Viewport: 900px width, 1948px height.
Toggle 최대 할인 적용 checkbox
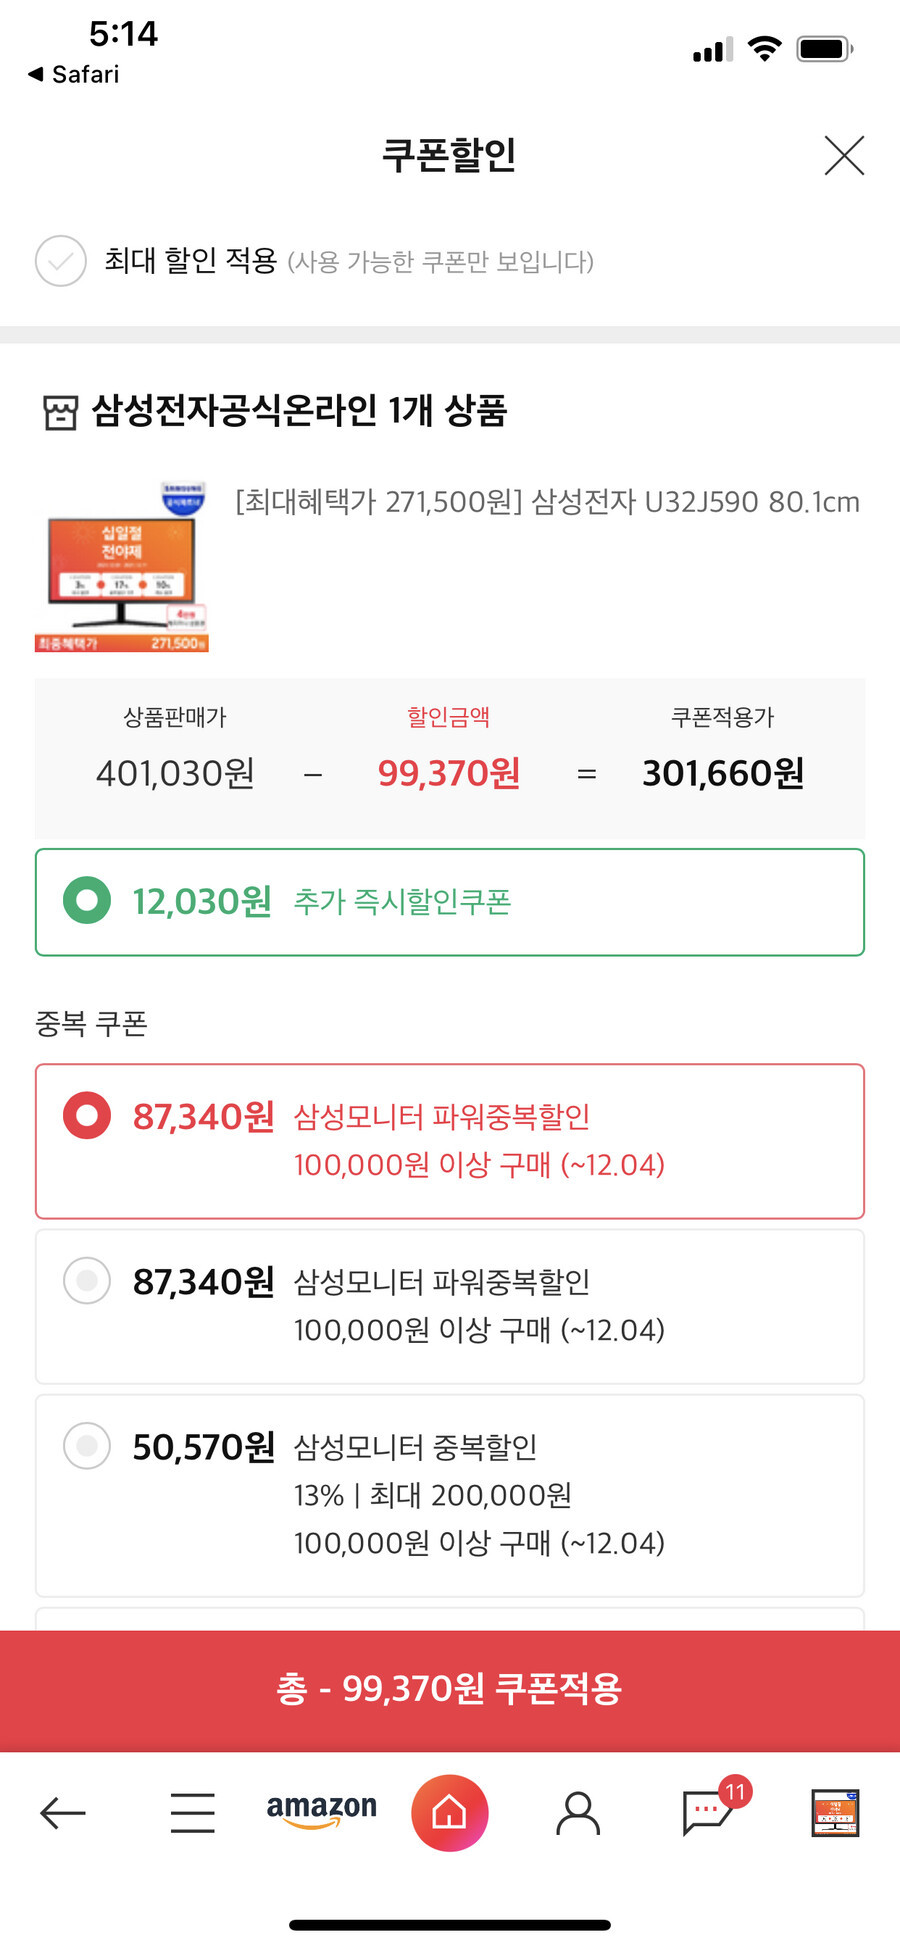(61, 261)
